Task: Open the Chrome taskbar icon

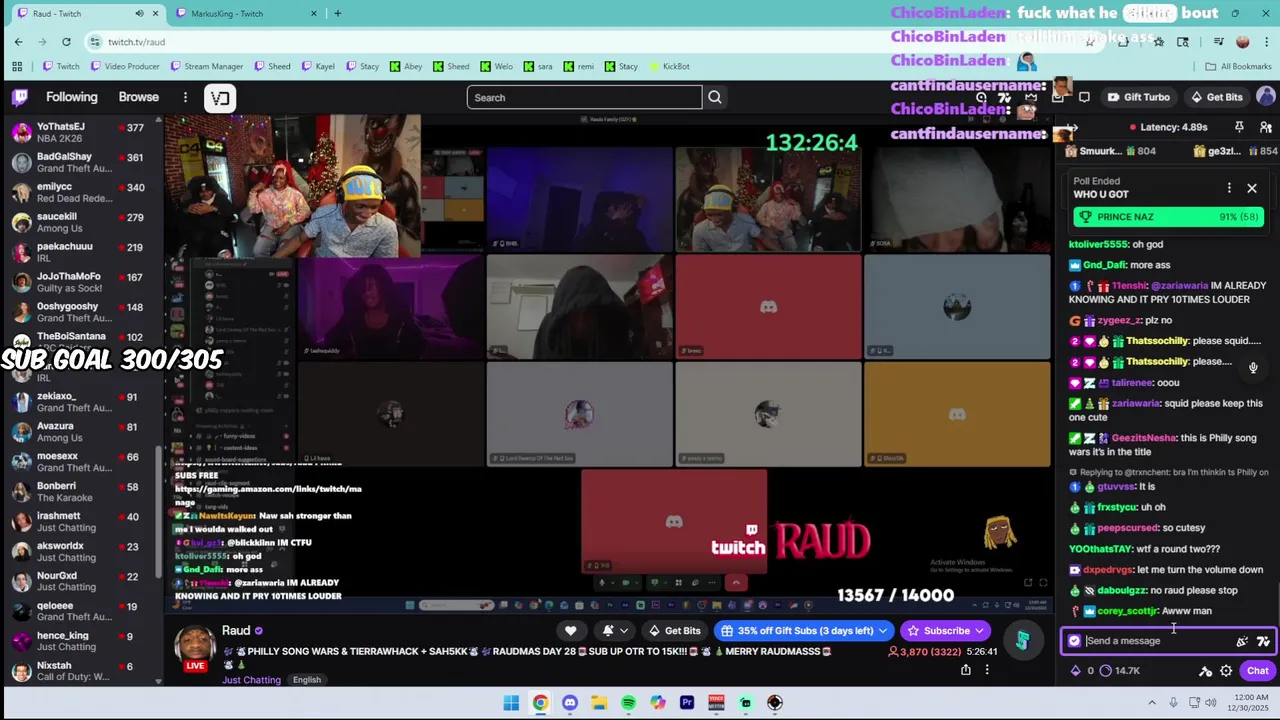Action: point(540,703)
